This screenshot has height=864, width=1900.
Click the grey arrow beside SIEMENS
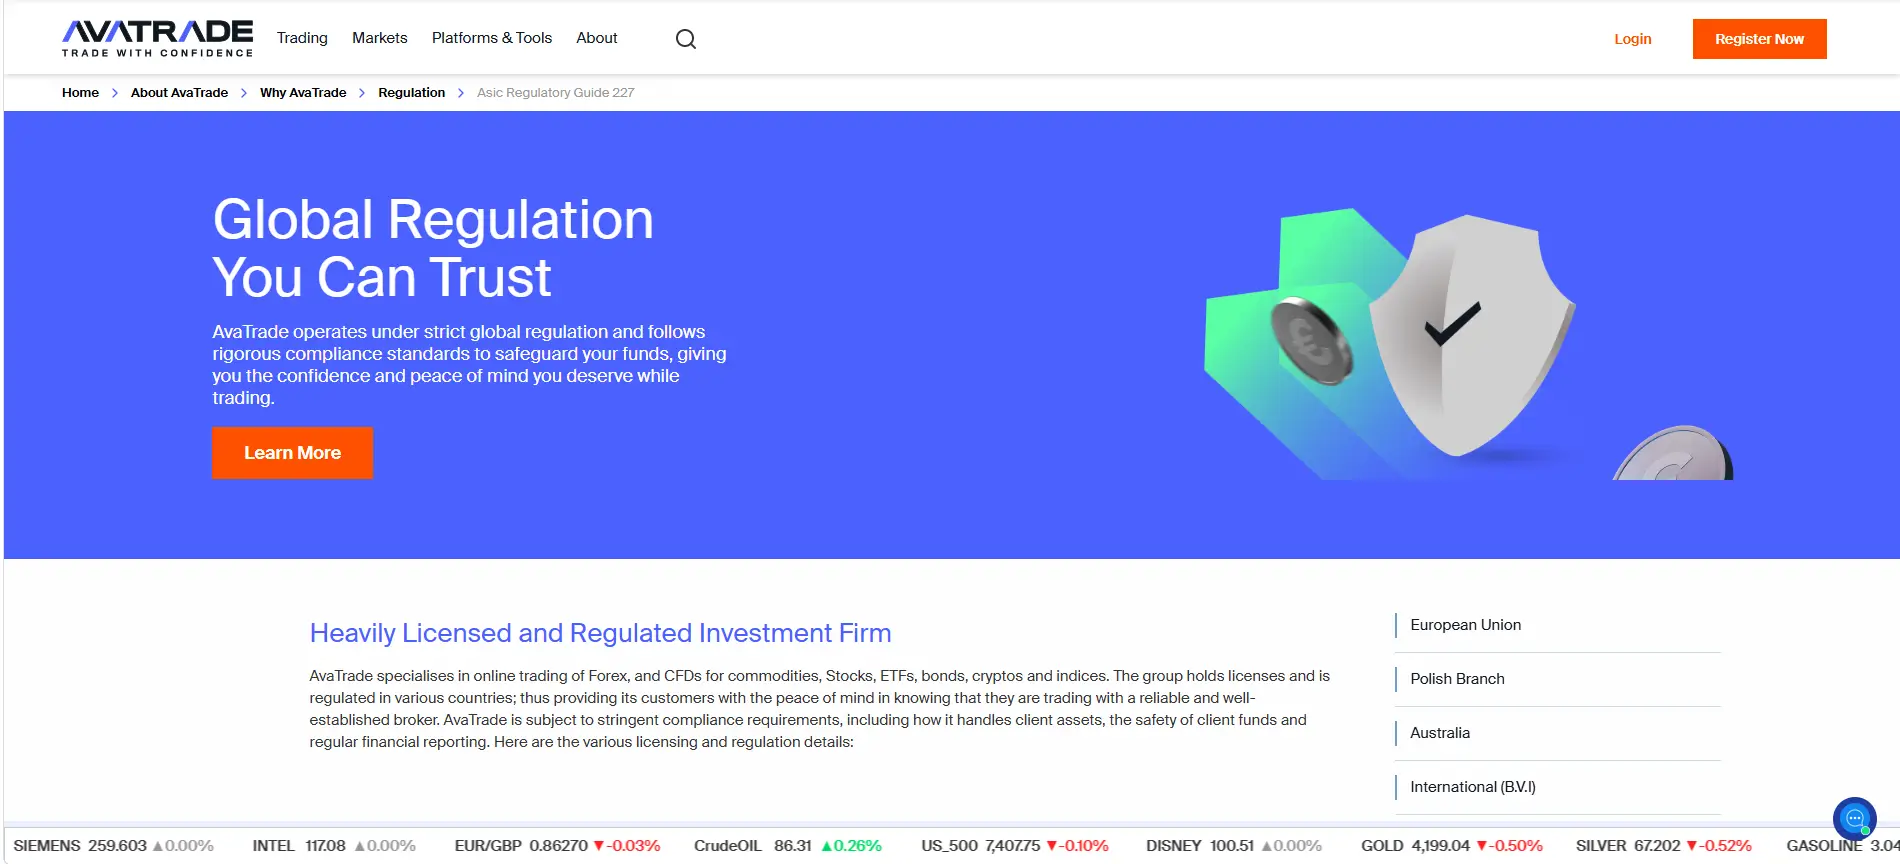click(158, 846)
